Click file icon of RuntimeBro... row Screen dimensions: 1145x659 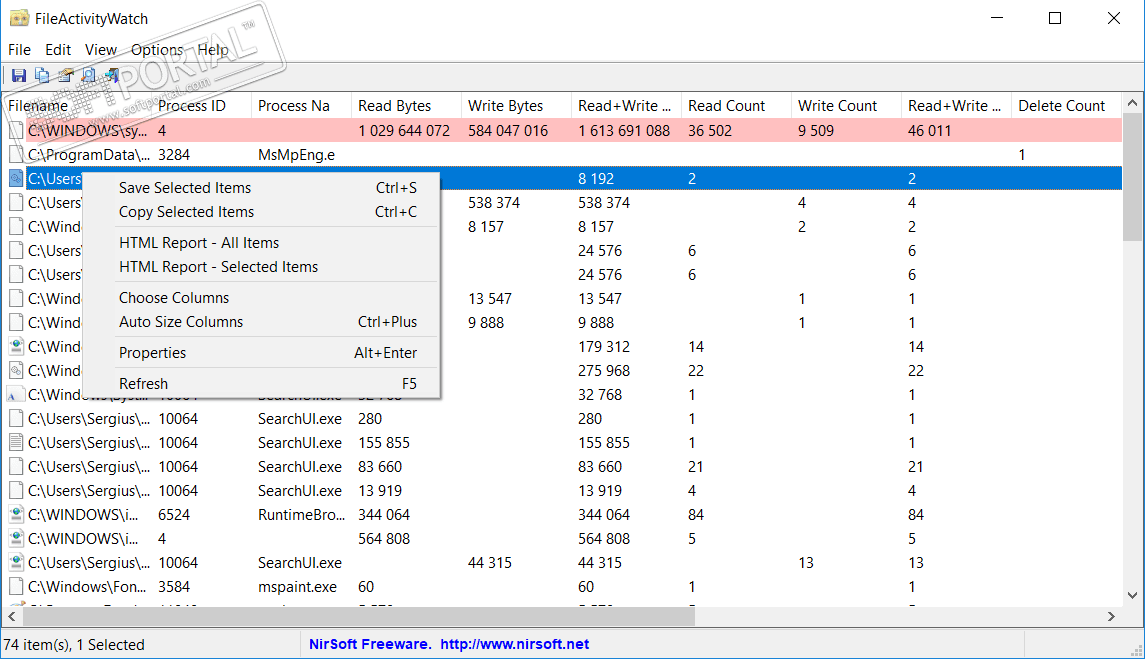[x=16, y=514]
